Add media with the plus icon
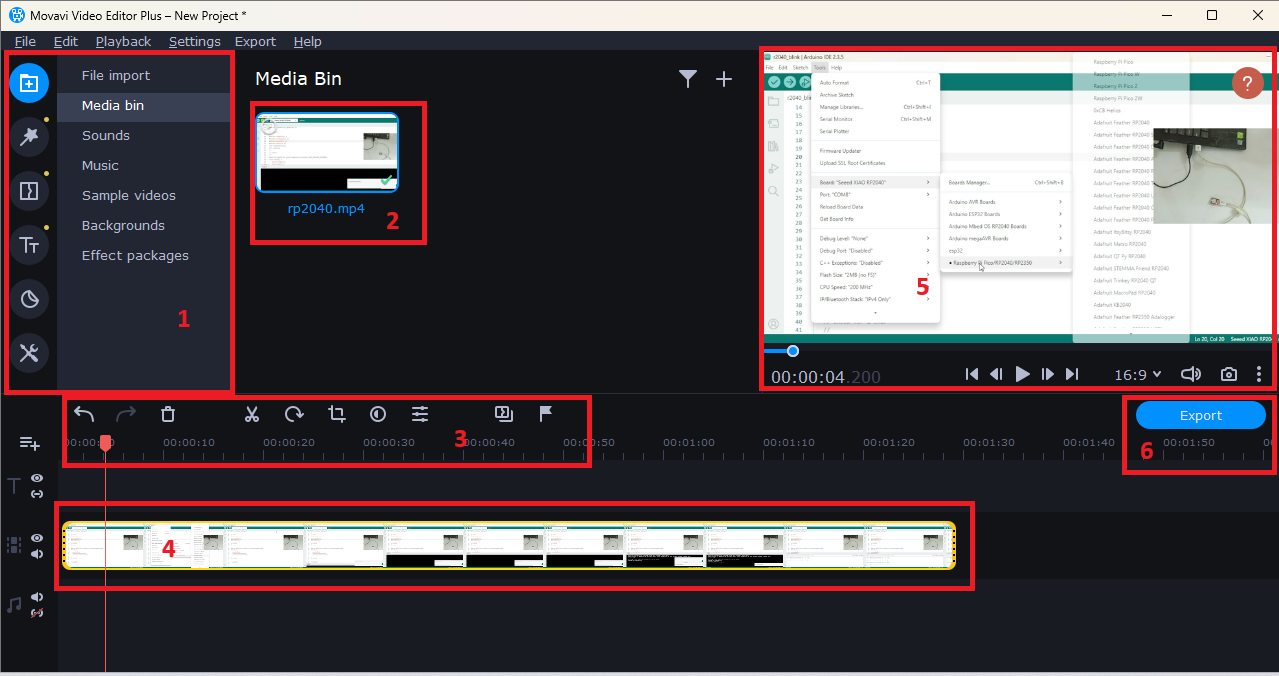 coord(725,79)
